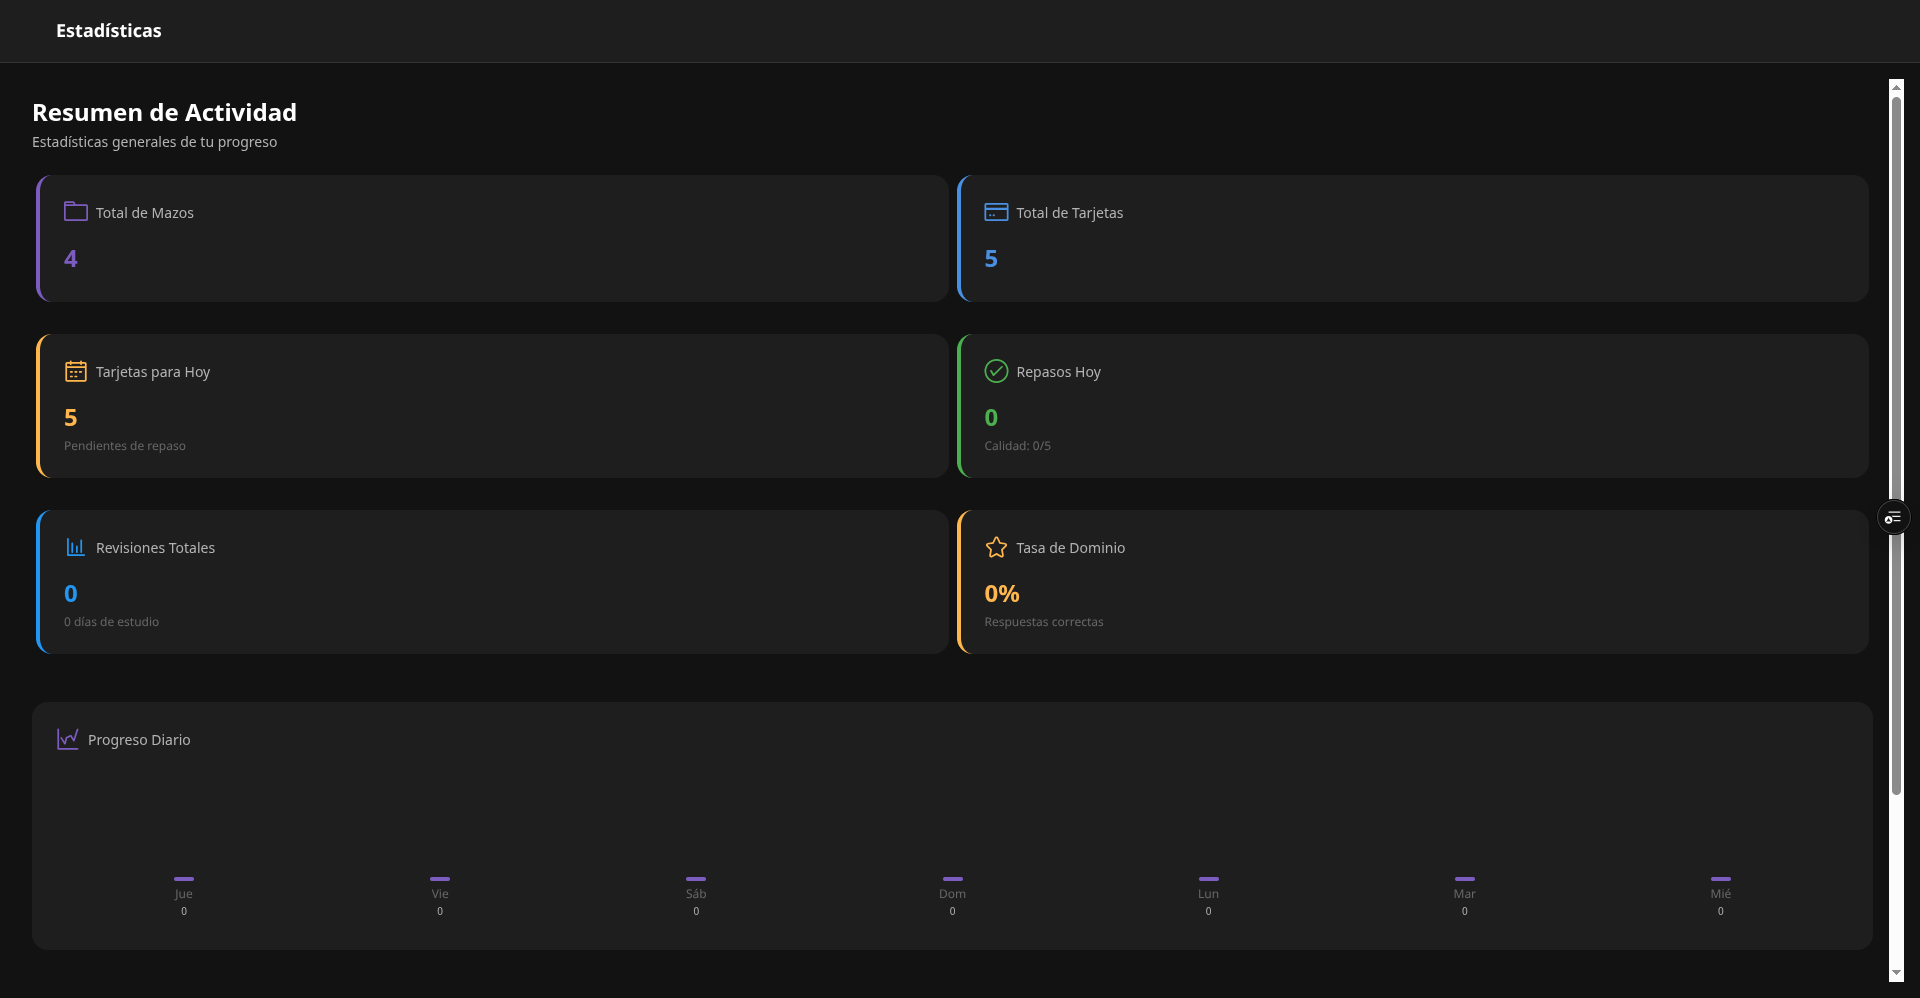Toggle the Tasa de Dominio card
Viewport: 1920px width, 998px height.
coord(1413,581)
